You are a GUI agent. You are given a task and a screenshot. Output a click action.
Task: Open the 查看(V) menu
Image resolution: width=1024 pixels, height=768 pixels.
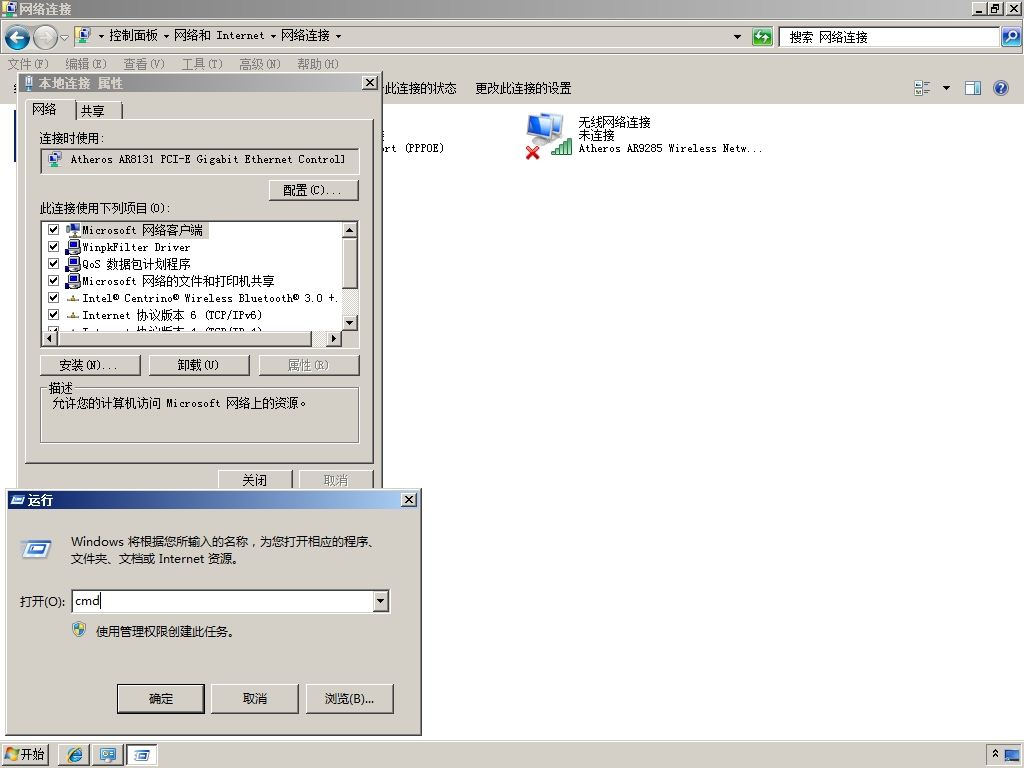coord(144,64)
